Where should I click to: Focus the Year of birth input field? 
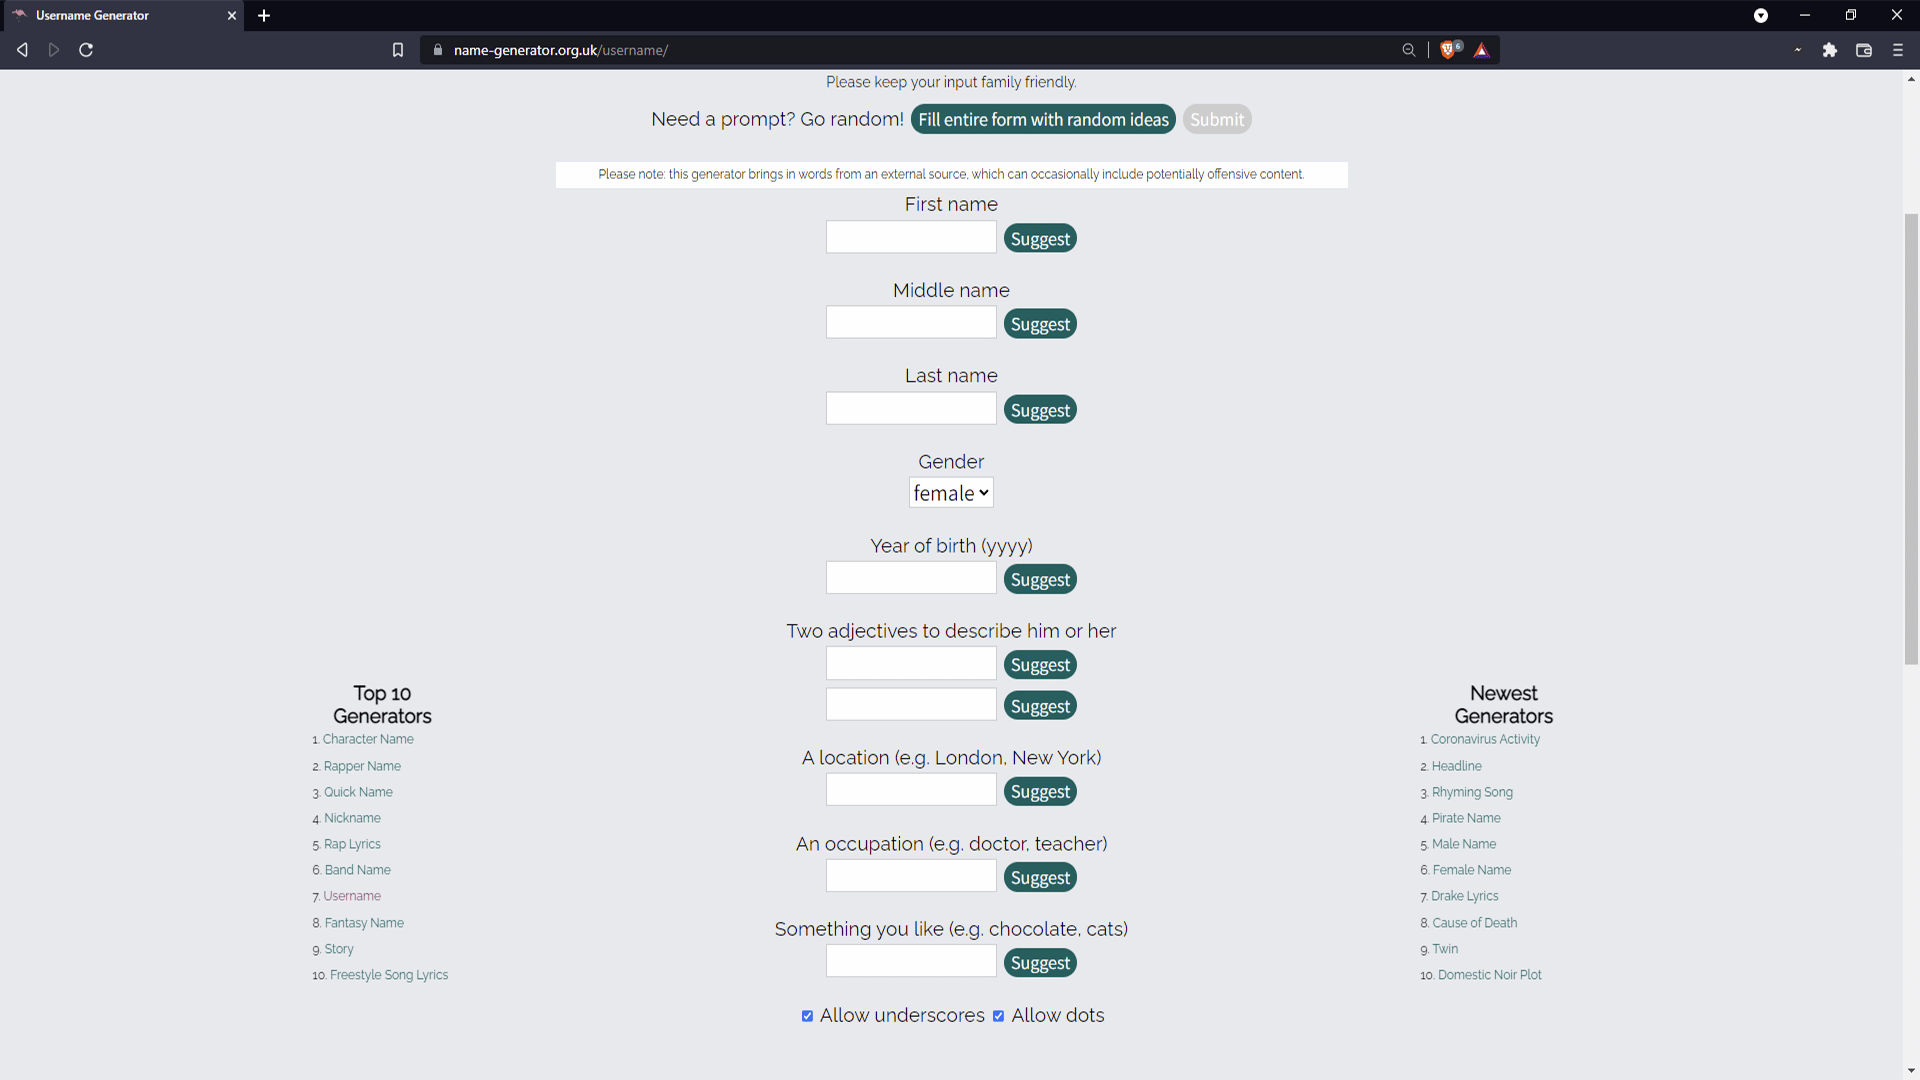click(911, 577)
